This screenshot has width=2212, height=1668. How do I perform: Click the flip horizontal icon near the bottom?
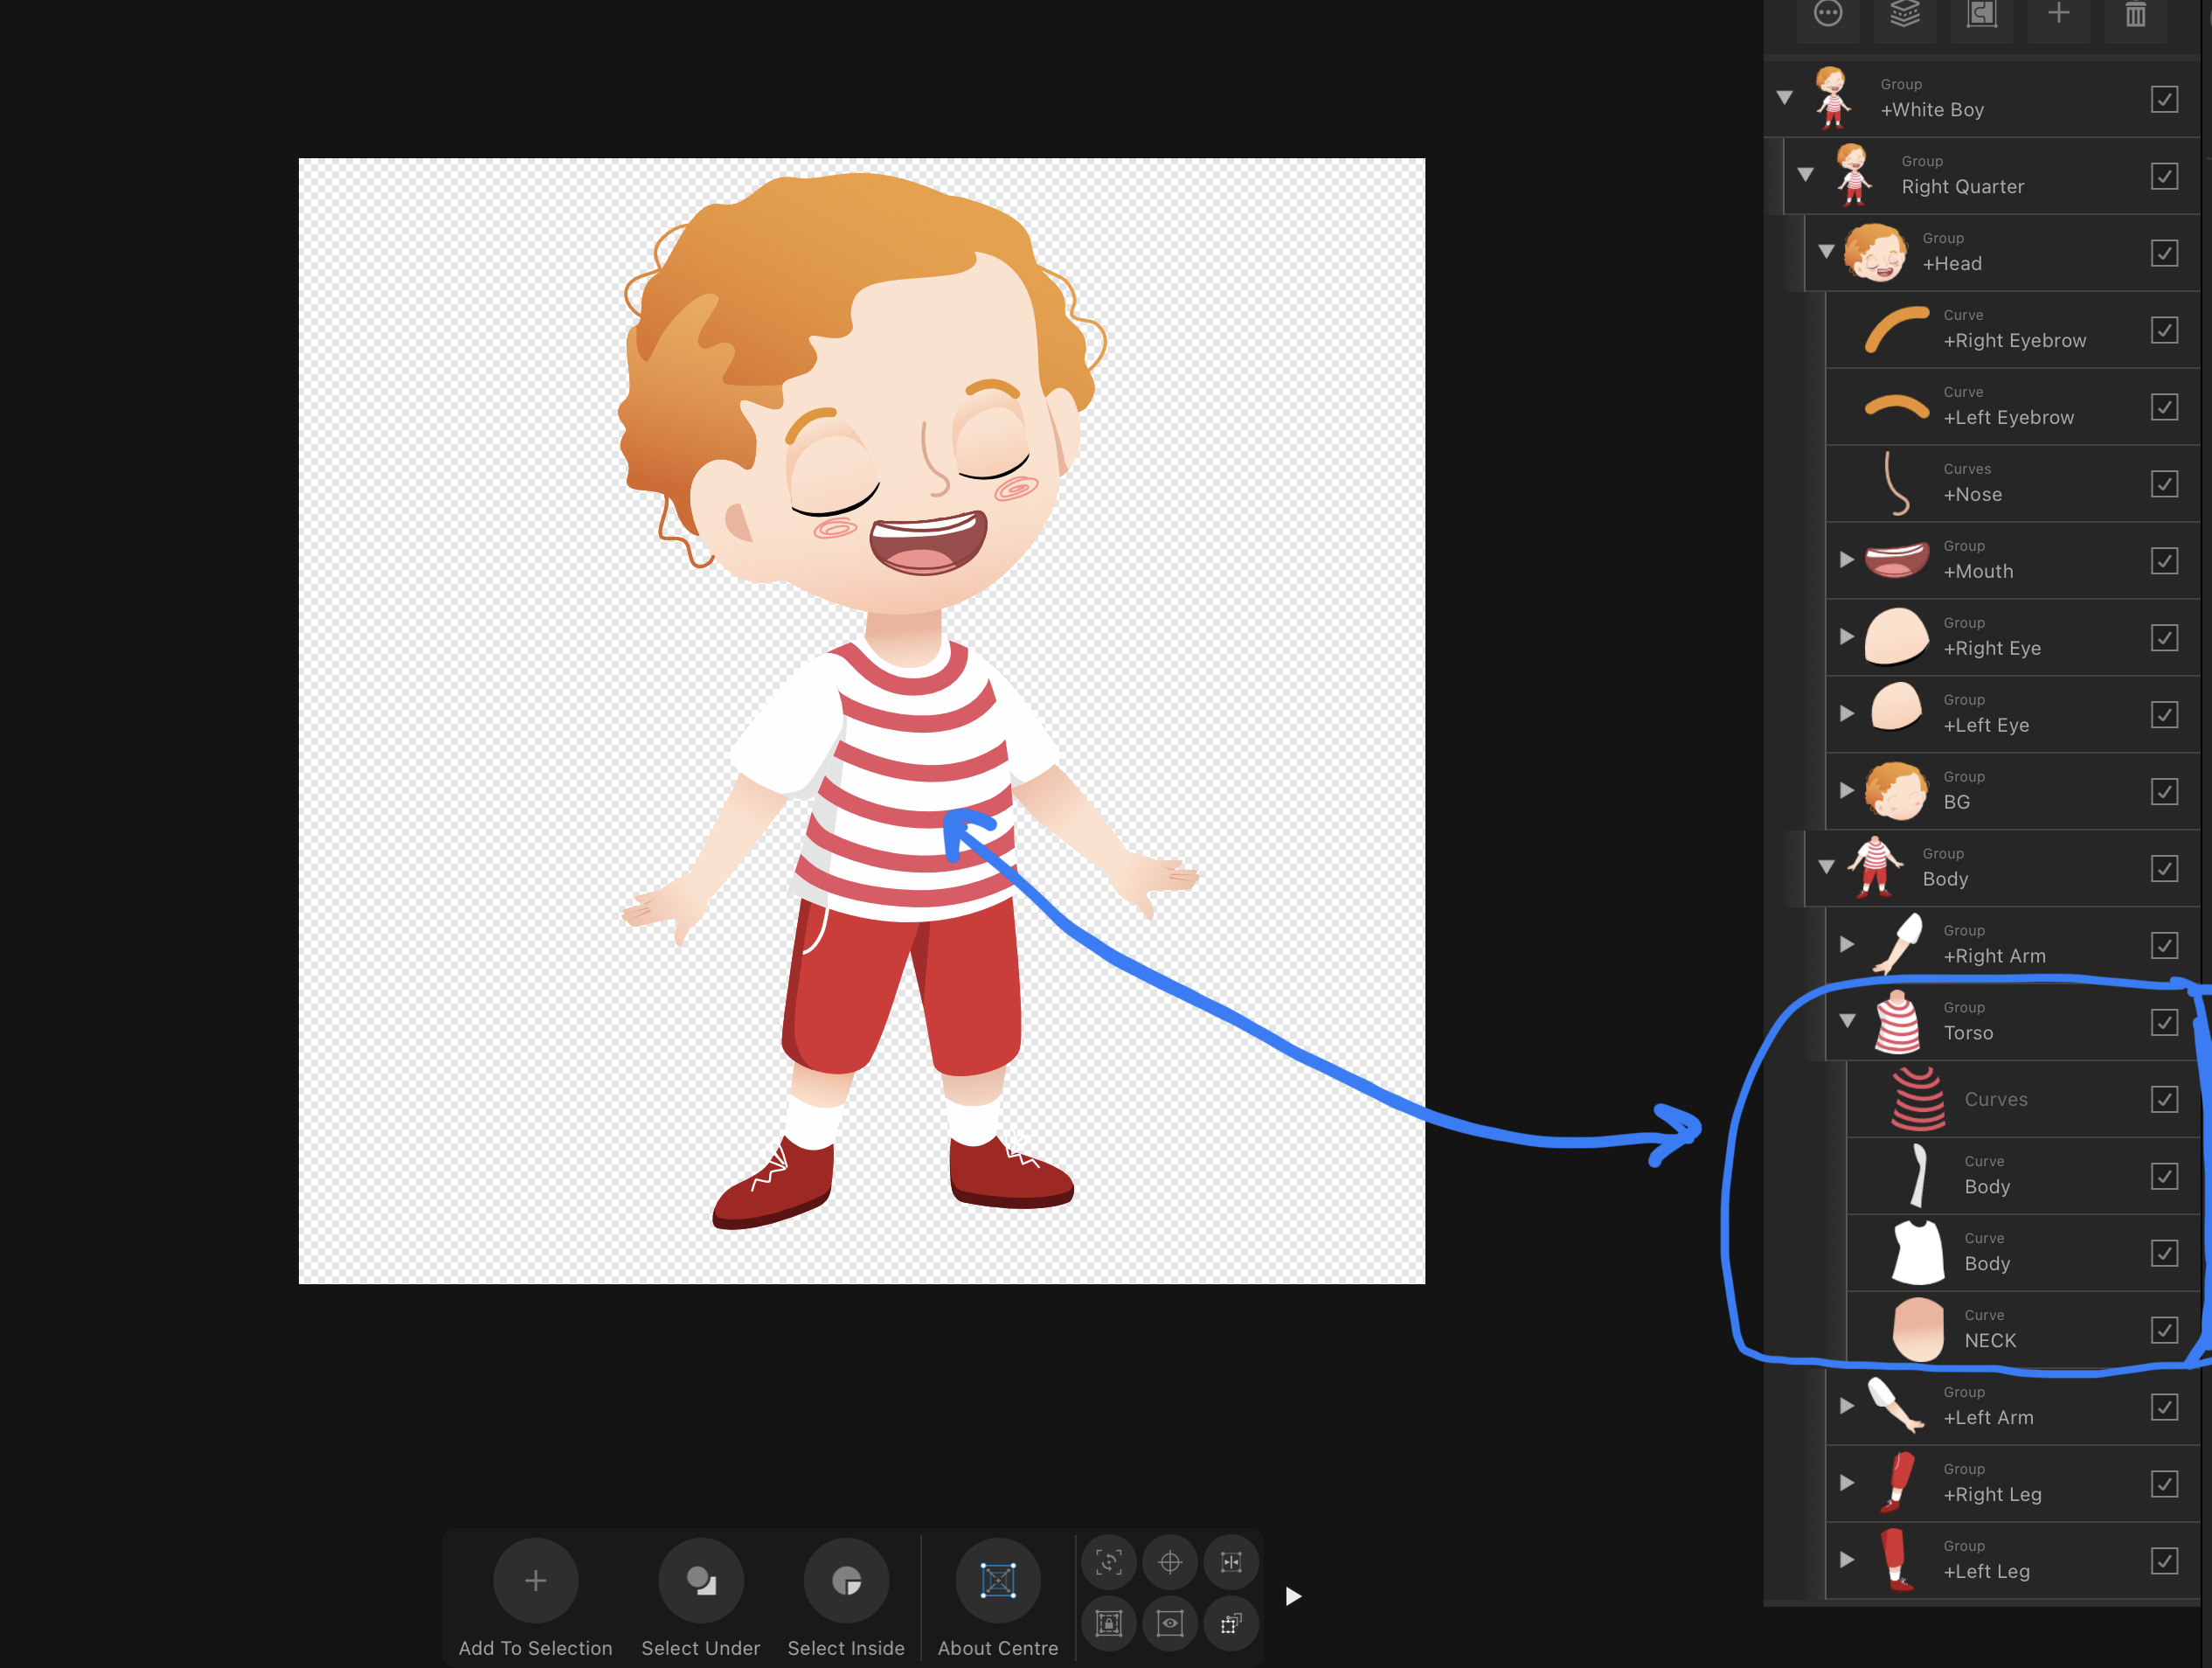[1231, 1561]
